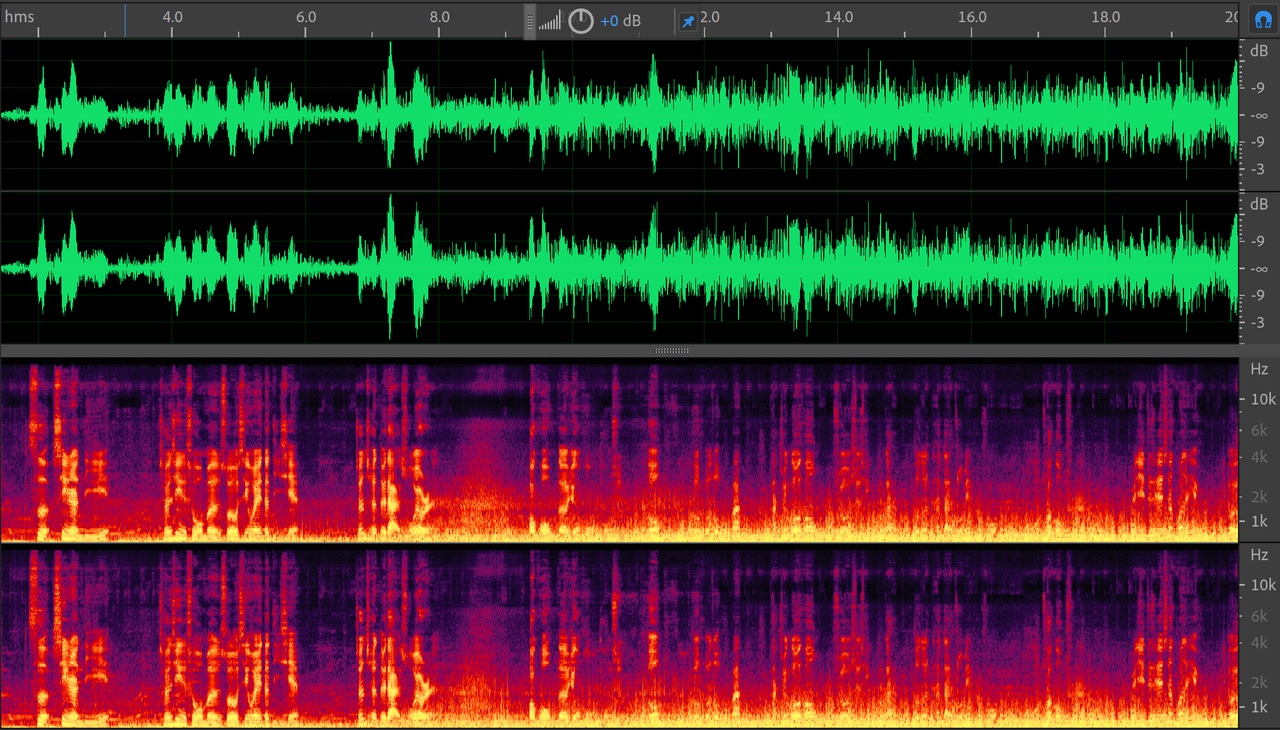Click the blue playhead marker on ruler
Image resolution: width=1280 pixels, height=730 pixels.
[125, 20]
